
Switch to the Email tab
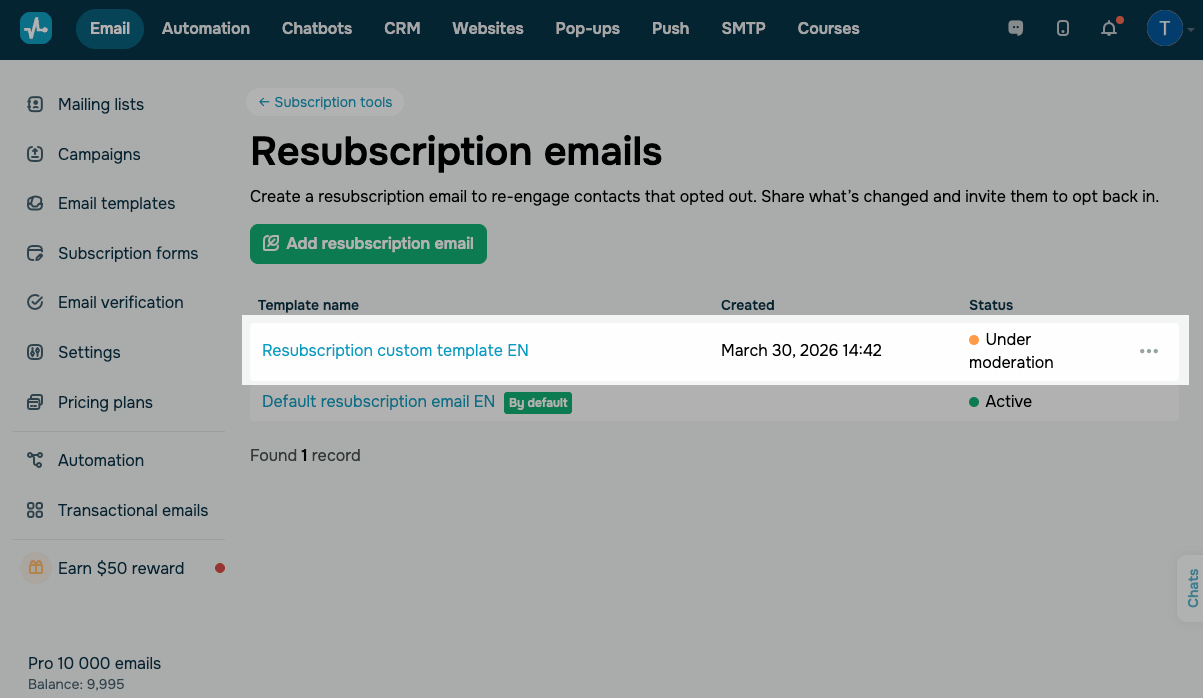(x=110, y=28)
